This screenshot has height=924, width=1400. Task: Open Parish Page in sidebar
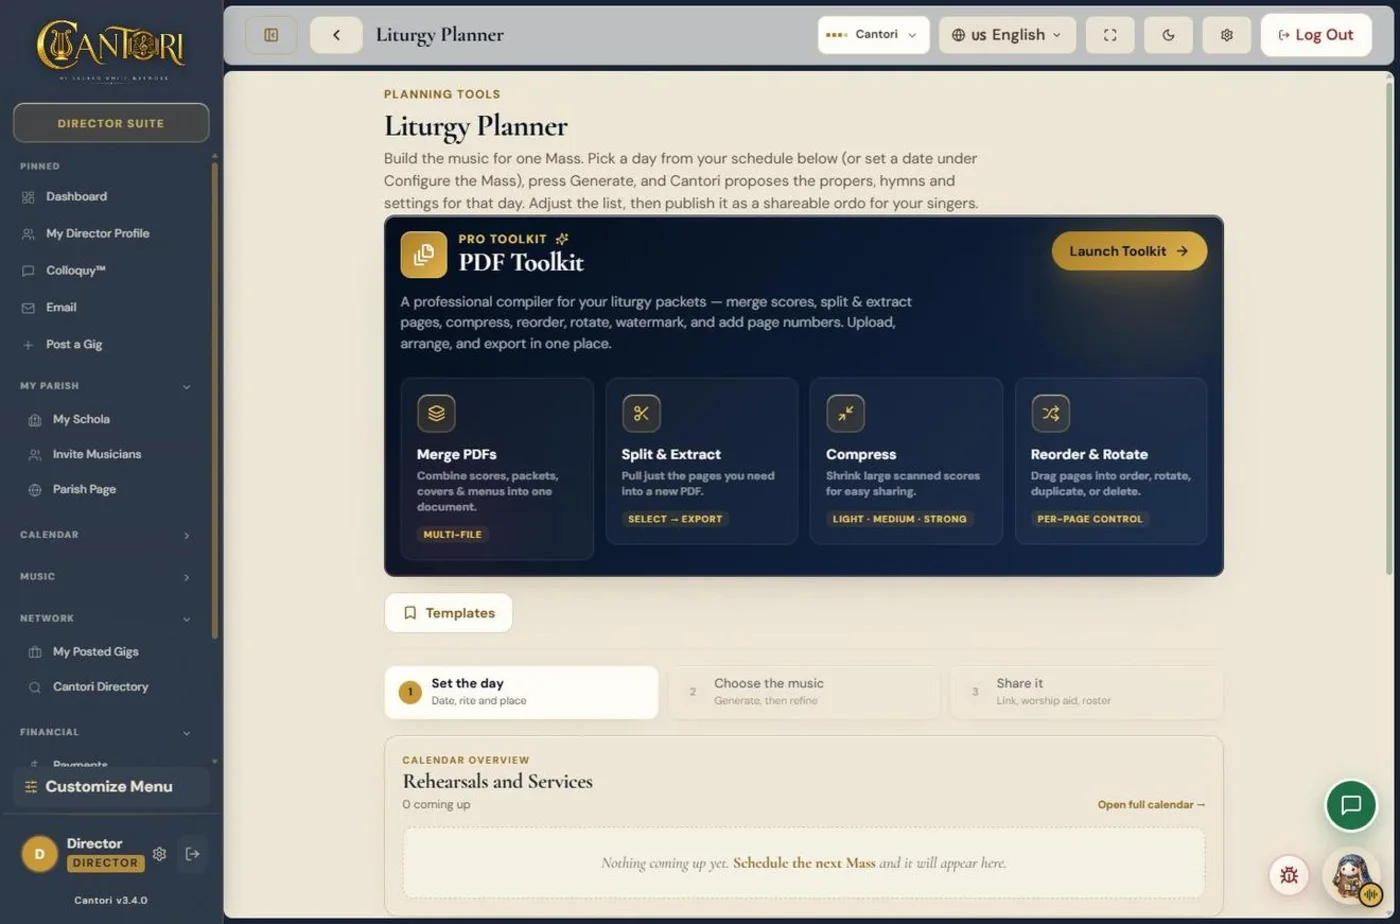tap(84, 490)
